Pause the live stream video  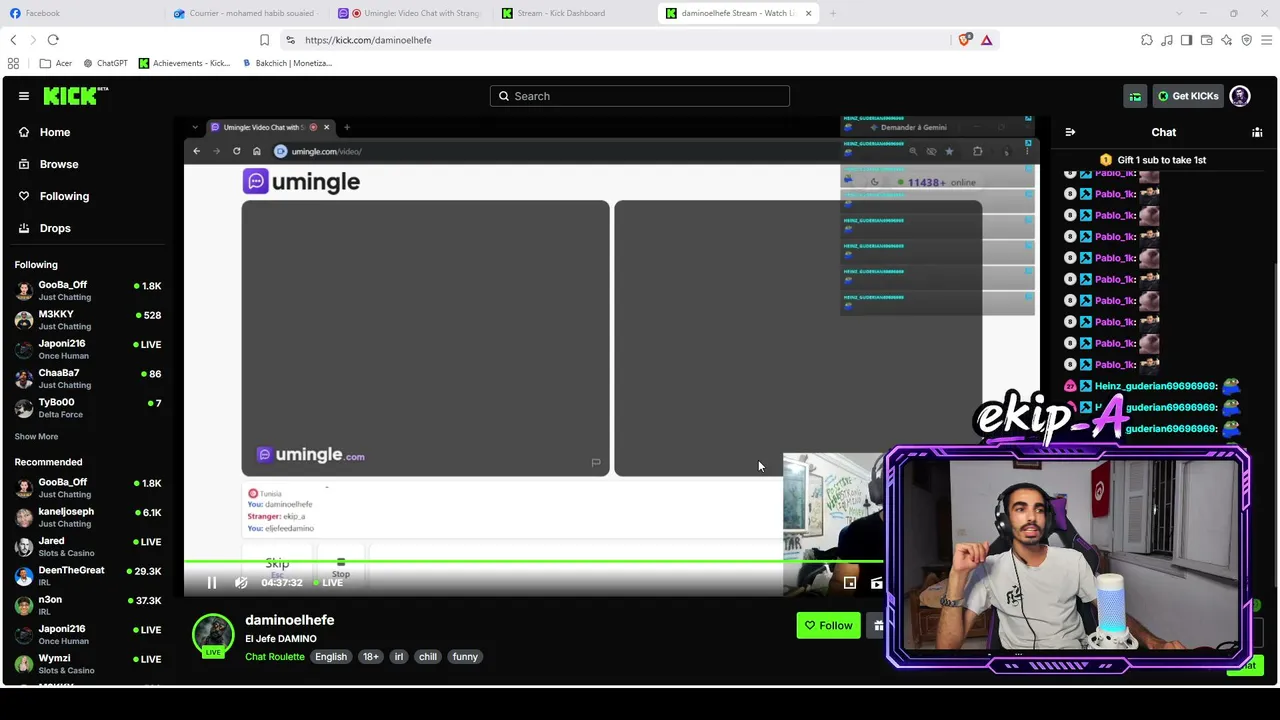pyautogui.click(x=212, y=583)
